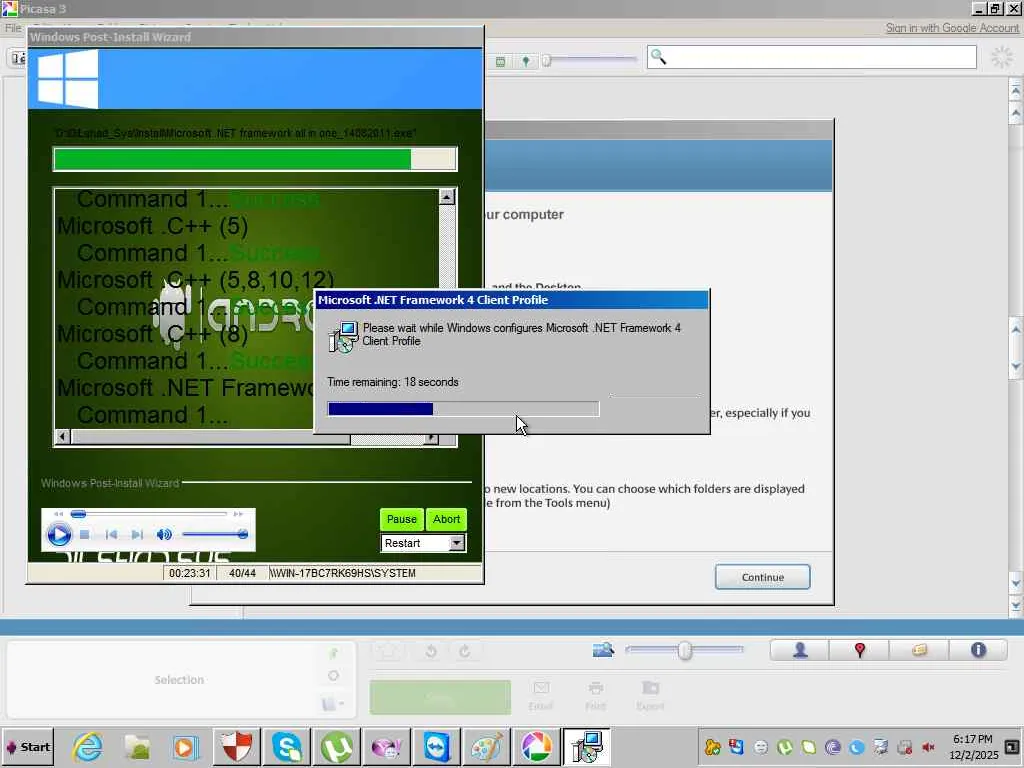Open the People panel in Picasa

pyautogui.click(x=800, y=650)
